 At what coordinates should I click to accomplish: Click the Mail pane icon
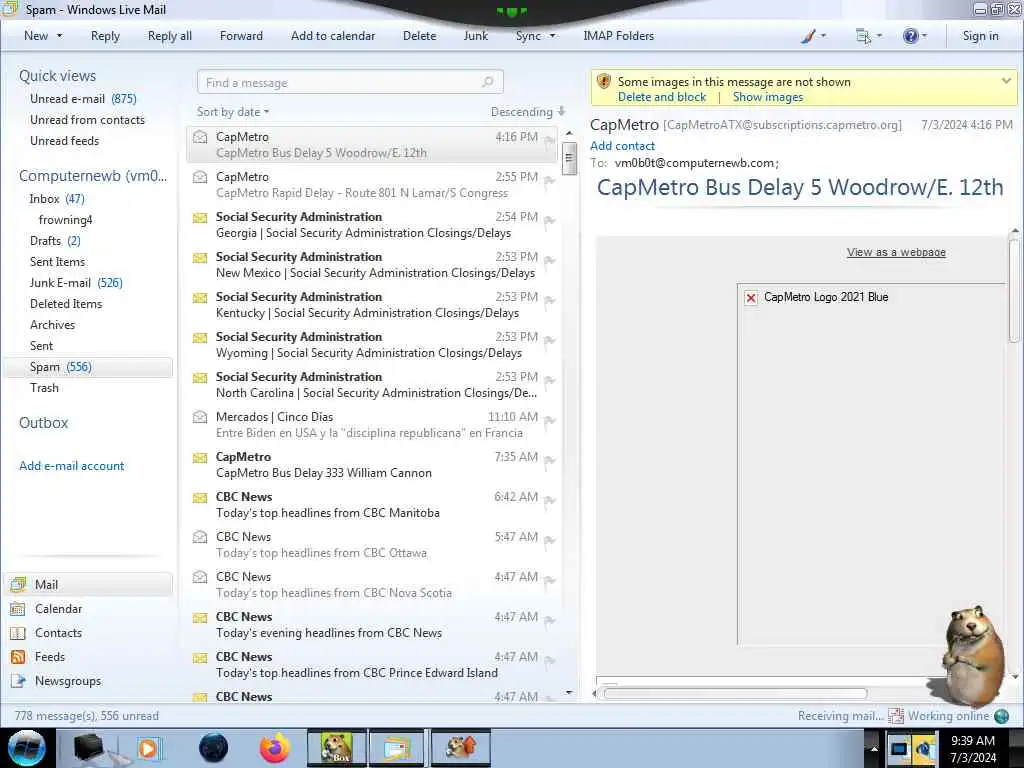[18, 584]
